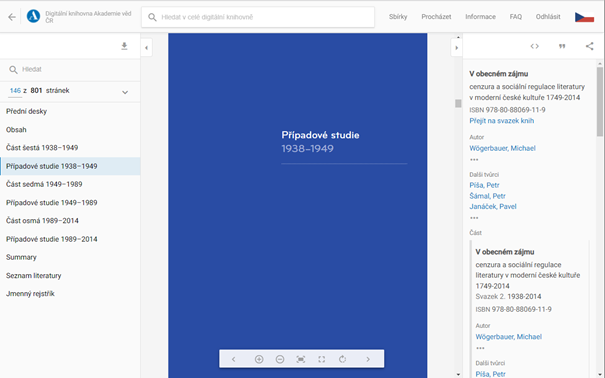Screen dimensions: 605x378
Task: Collapse the left sidebar panel
Action: (146, 48)
